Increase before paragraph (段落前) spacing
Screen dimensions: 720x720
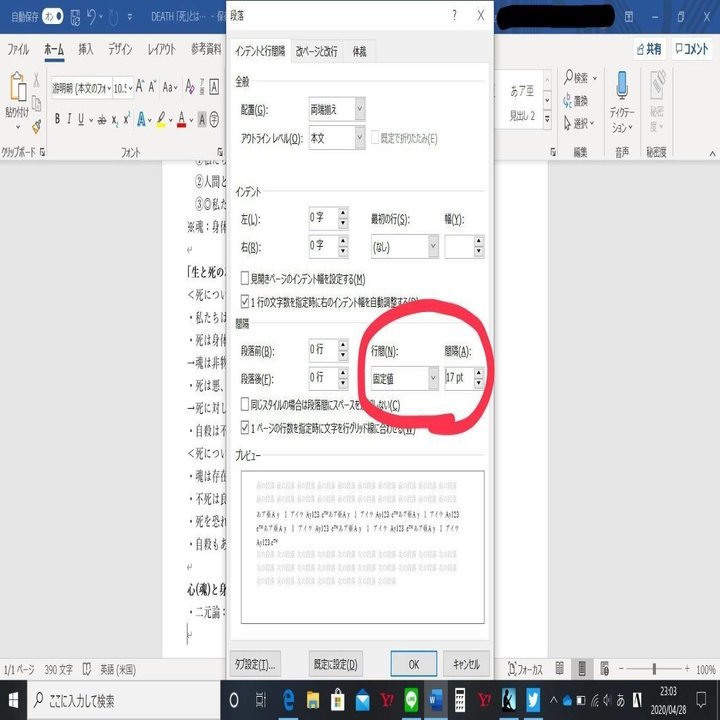343,345
